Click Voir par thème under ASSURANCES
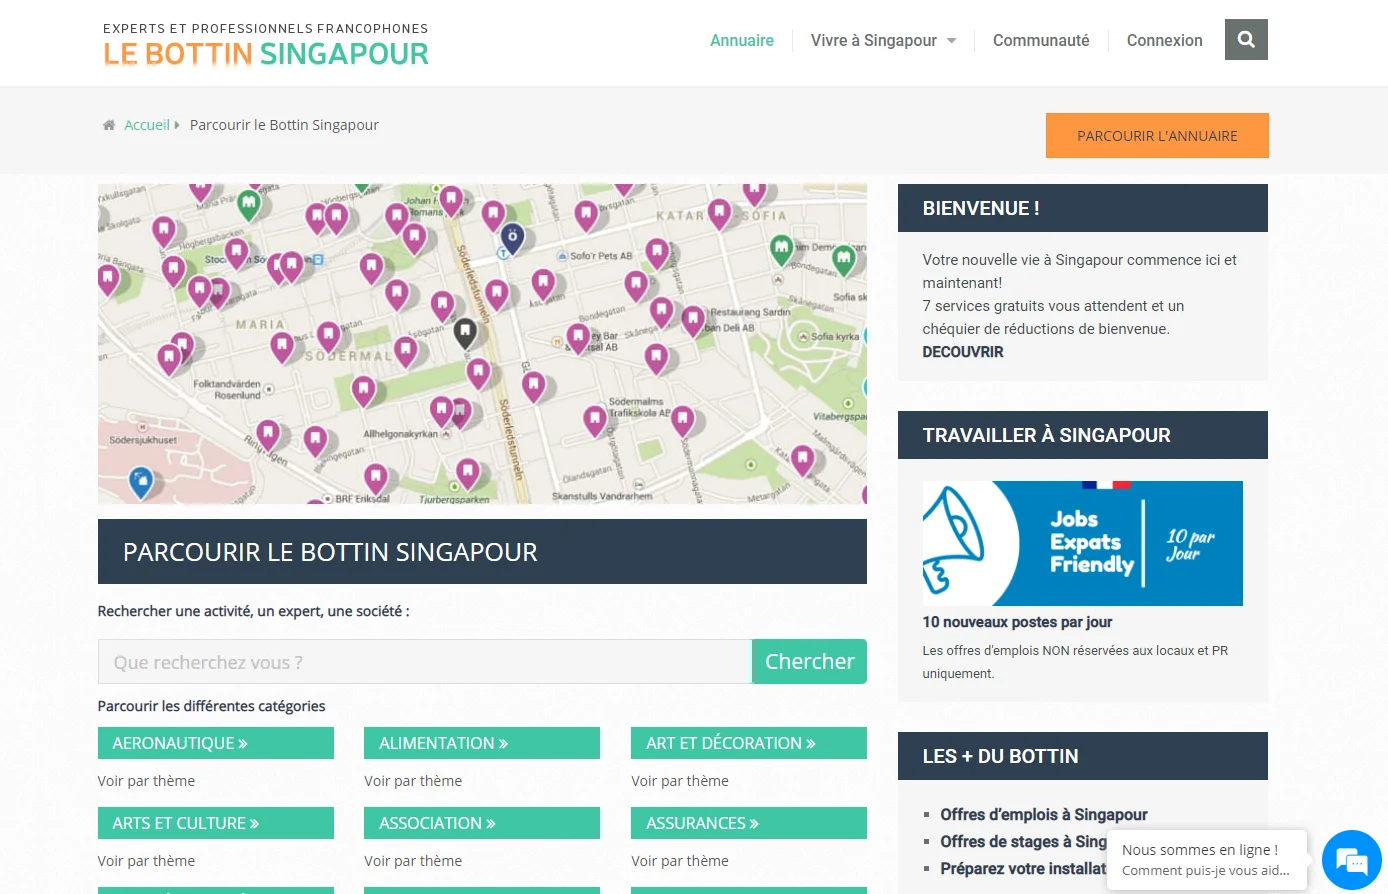 [x=680, y=861]
